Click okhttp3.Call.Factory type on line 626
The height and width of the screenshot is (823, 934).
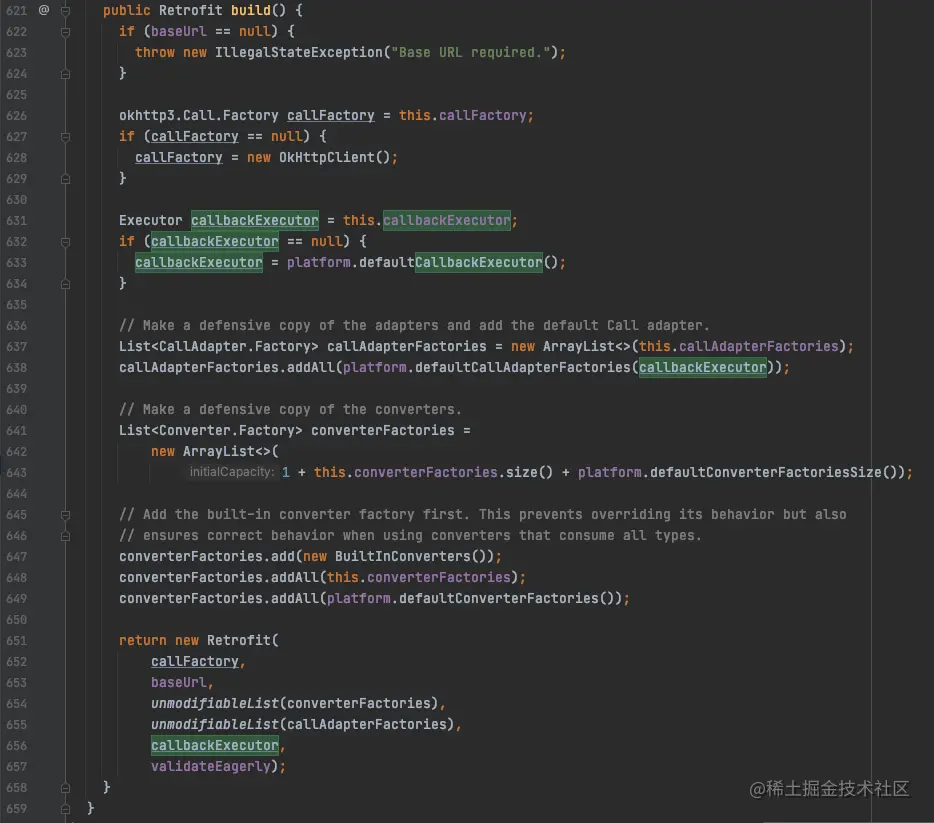[x=198, y=116]
